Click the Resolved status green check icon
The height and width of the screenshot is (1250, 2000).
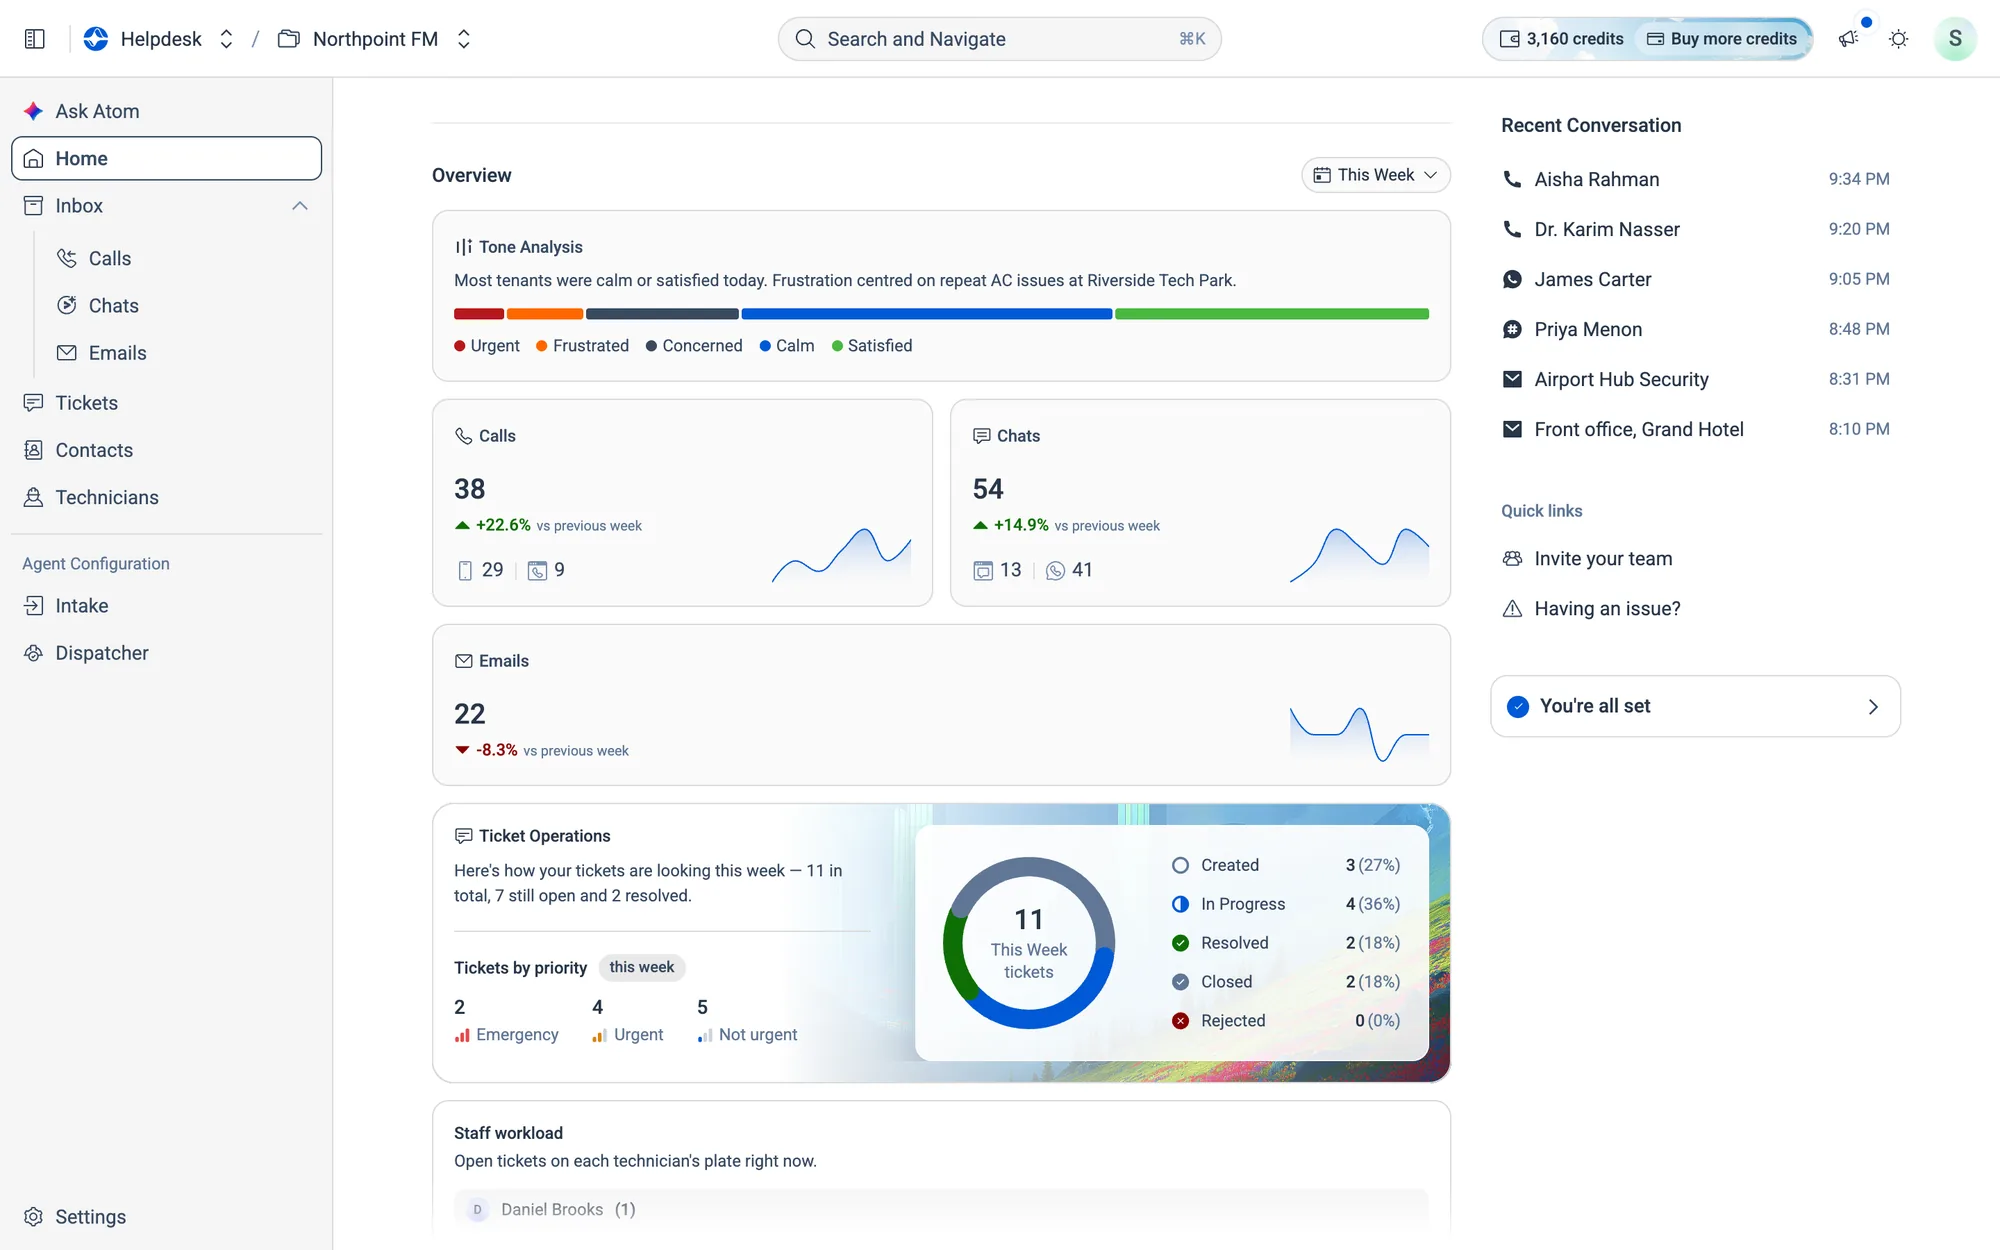[x=1181, y=943]
